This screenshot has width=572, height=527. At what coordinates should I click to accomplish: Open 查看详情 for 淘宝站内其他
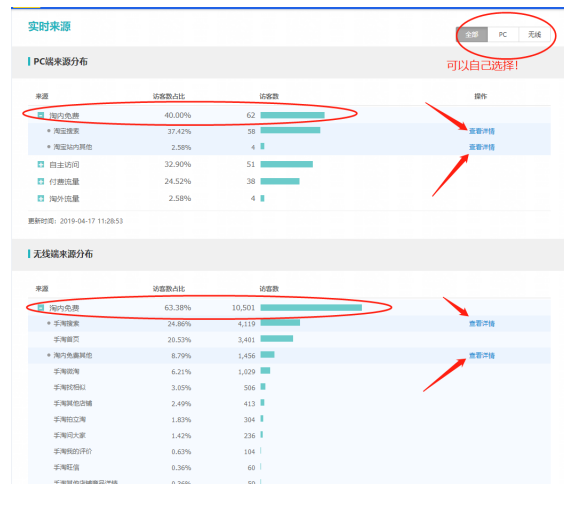(x=482, y=147)
